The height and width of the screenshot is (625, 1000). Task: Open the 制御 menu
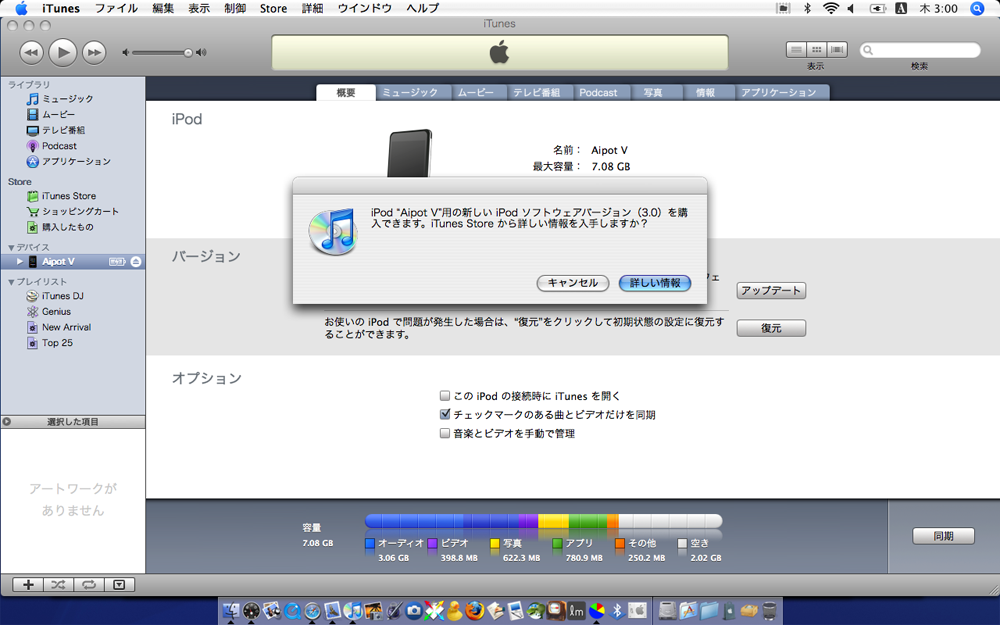click(x=235, y=8)
